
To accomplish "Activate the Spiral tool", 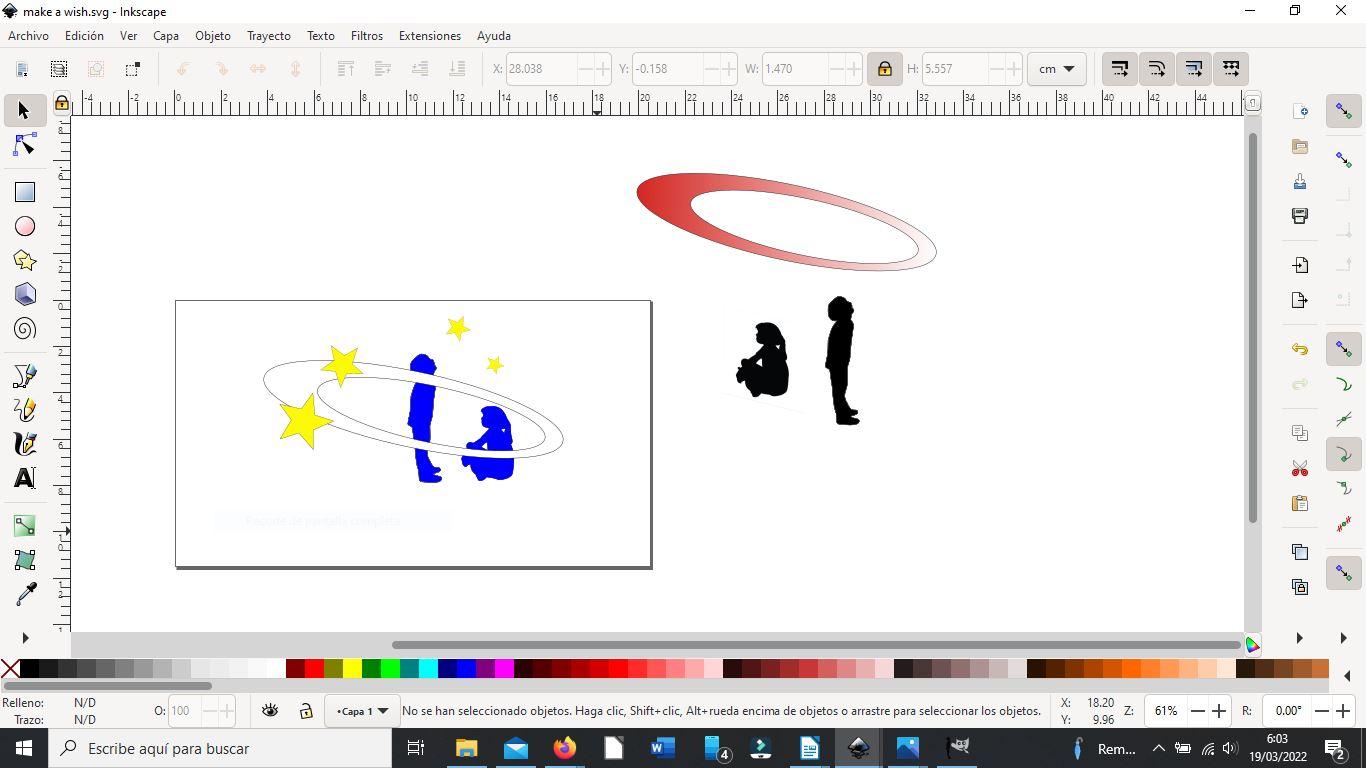I will (24, 329).
